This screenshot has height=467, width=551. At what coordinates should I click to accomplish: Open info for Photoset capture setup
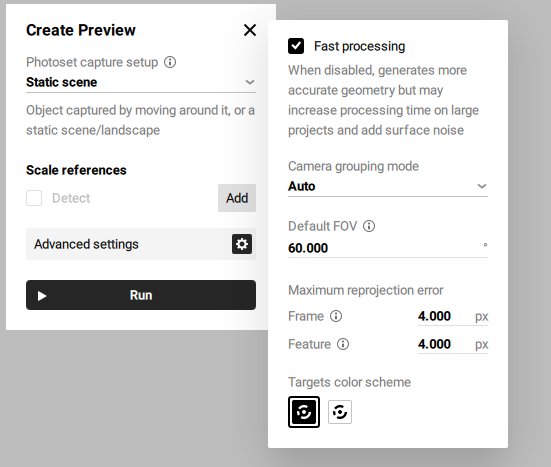(x=170, y=62)
